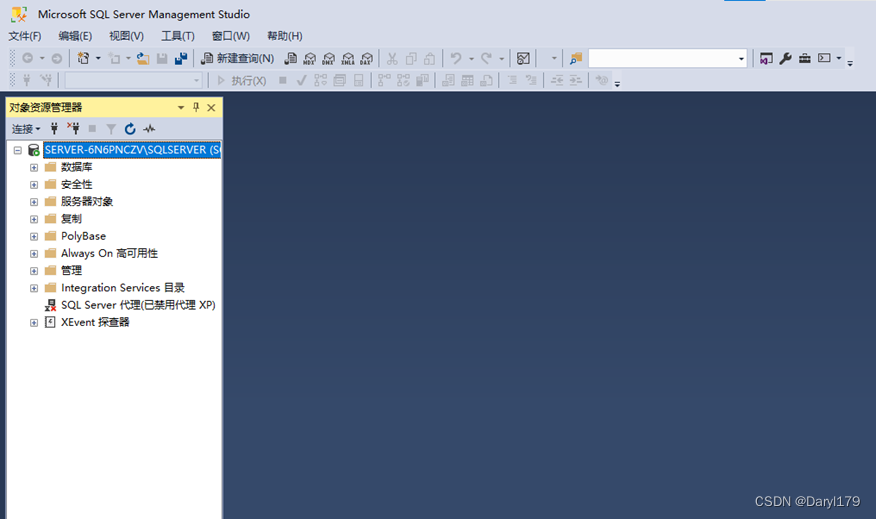Click the server database icon with green arrow
This screenshot has width=876, height=519.
point(34,150)
